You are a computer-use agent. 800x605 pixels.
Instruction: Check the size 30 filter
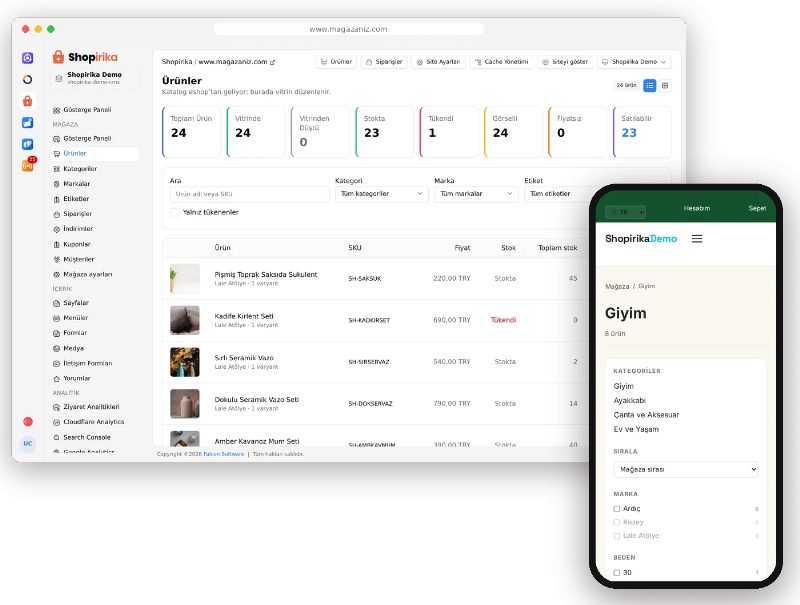point(617,572)
